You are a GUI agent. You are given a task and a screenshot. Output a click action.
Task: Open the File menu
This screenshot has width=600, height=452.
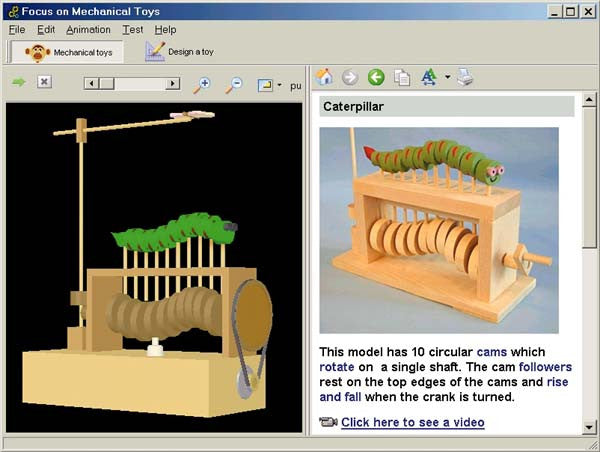point(16,30)
